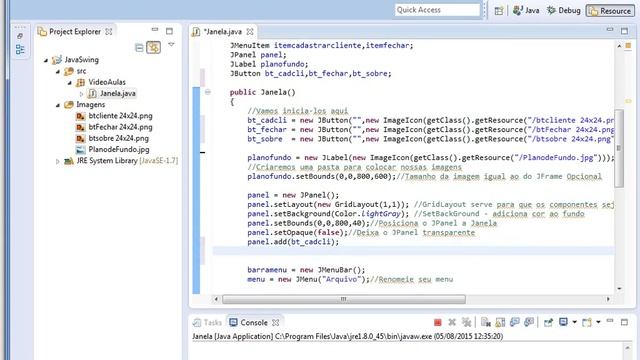Open the Outline fast view on the left trim
The height and width of the screenshot is (360, 640).
(20, 49)
